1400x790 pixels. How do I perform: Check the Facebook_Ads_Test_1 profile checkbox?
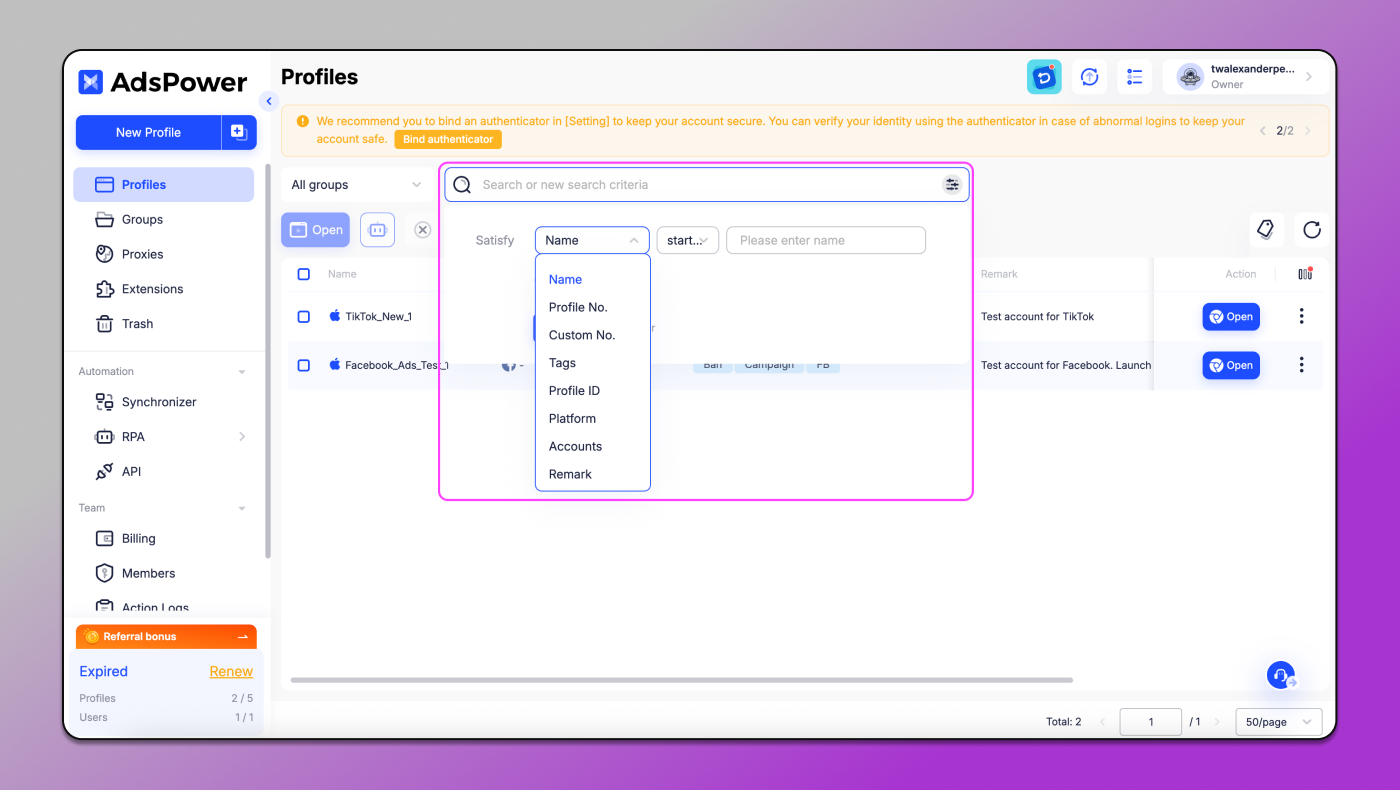coord(304,365)
